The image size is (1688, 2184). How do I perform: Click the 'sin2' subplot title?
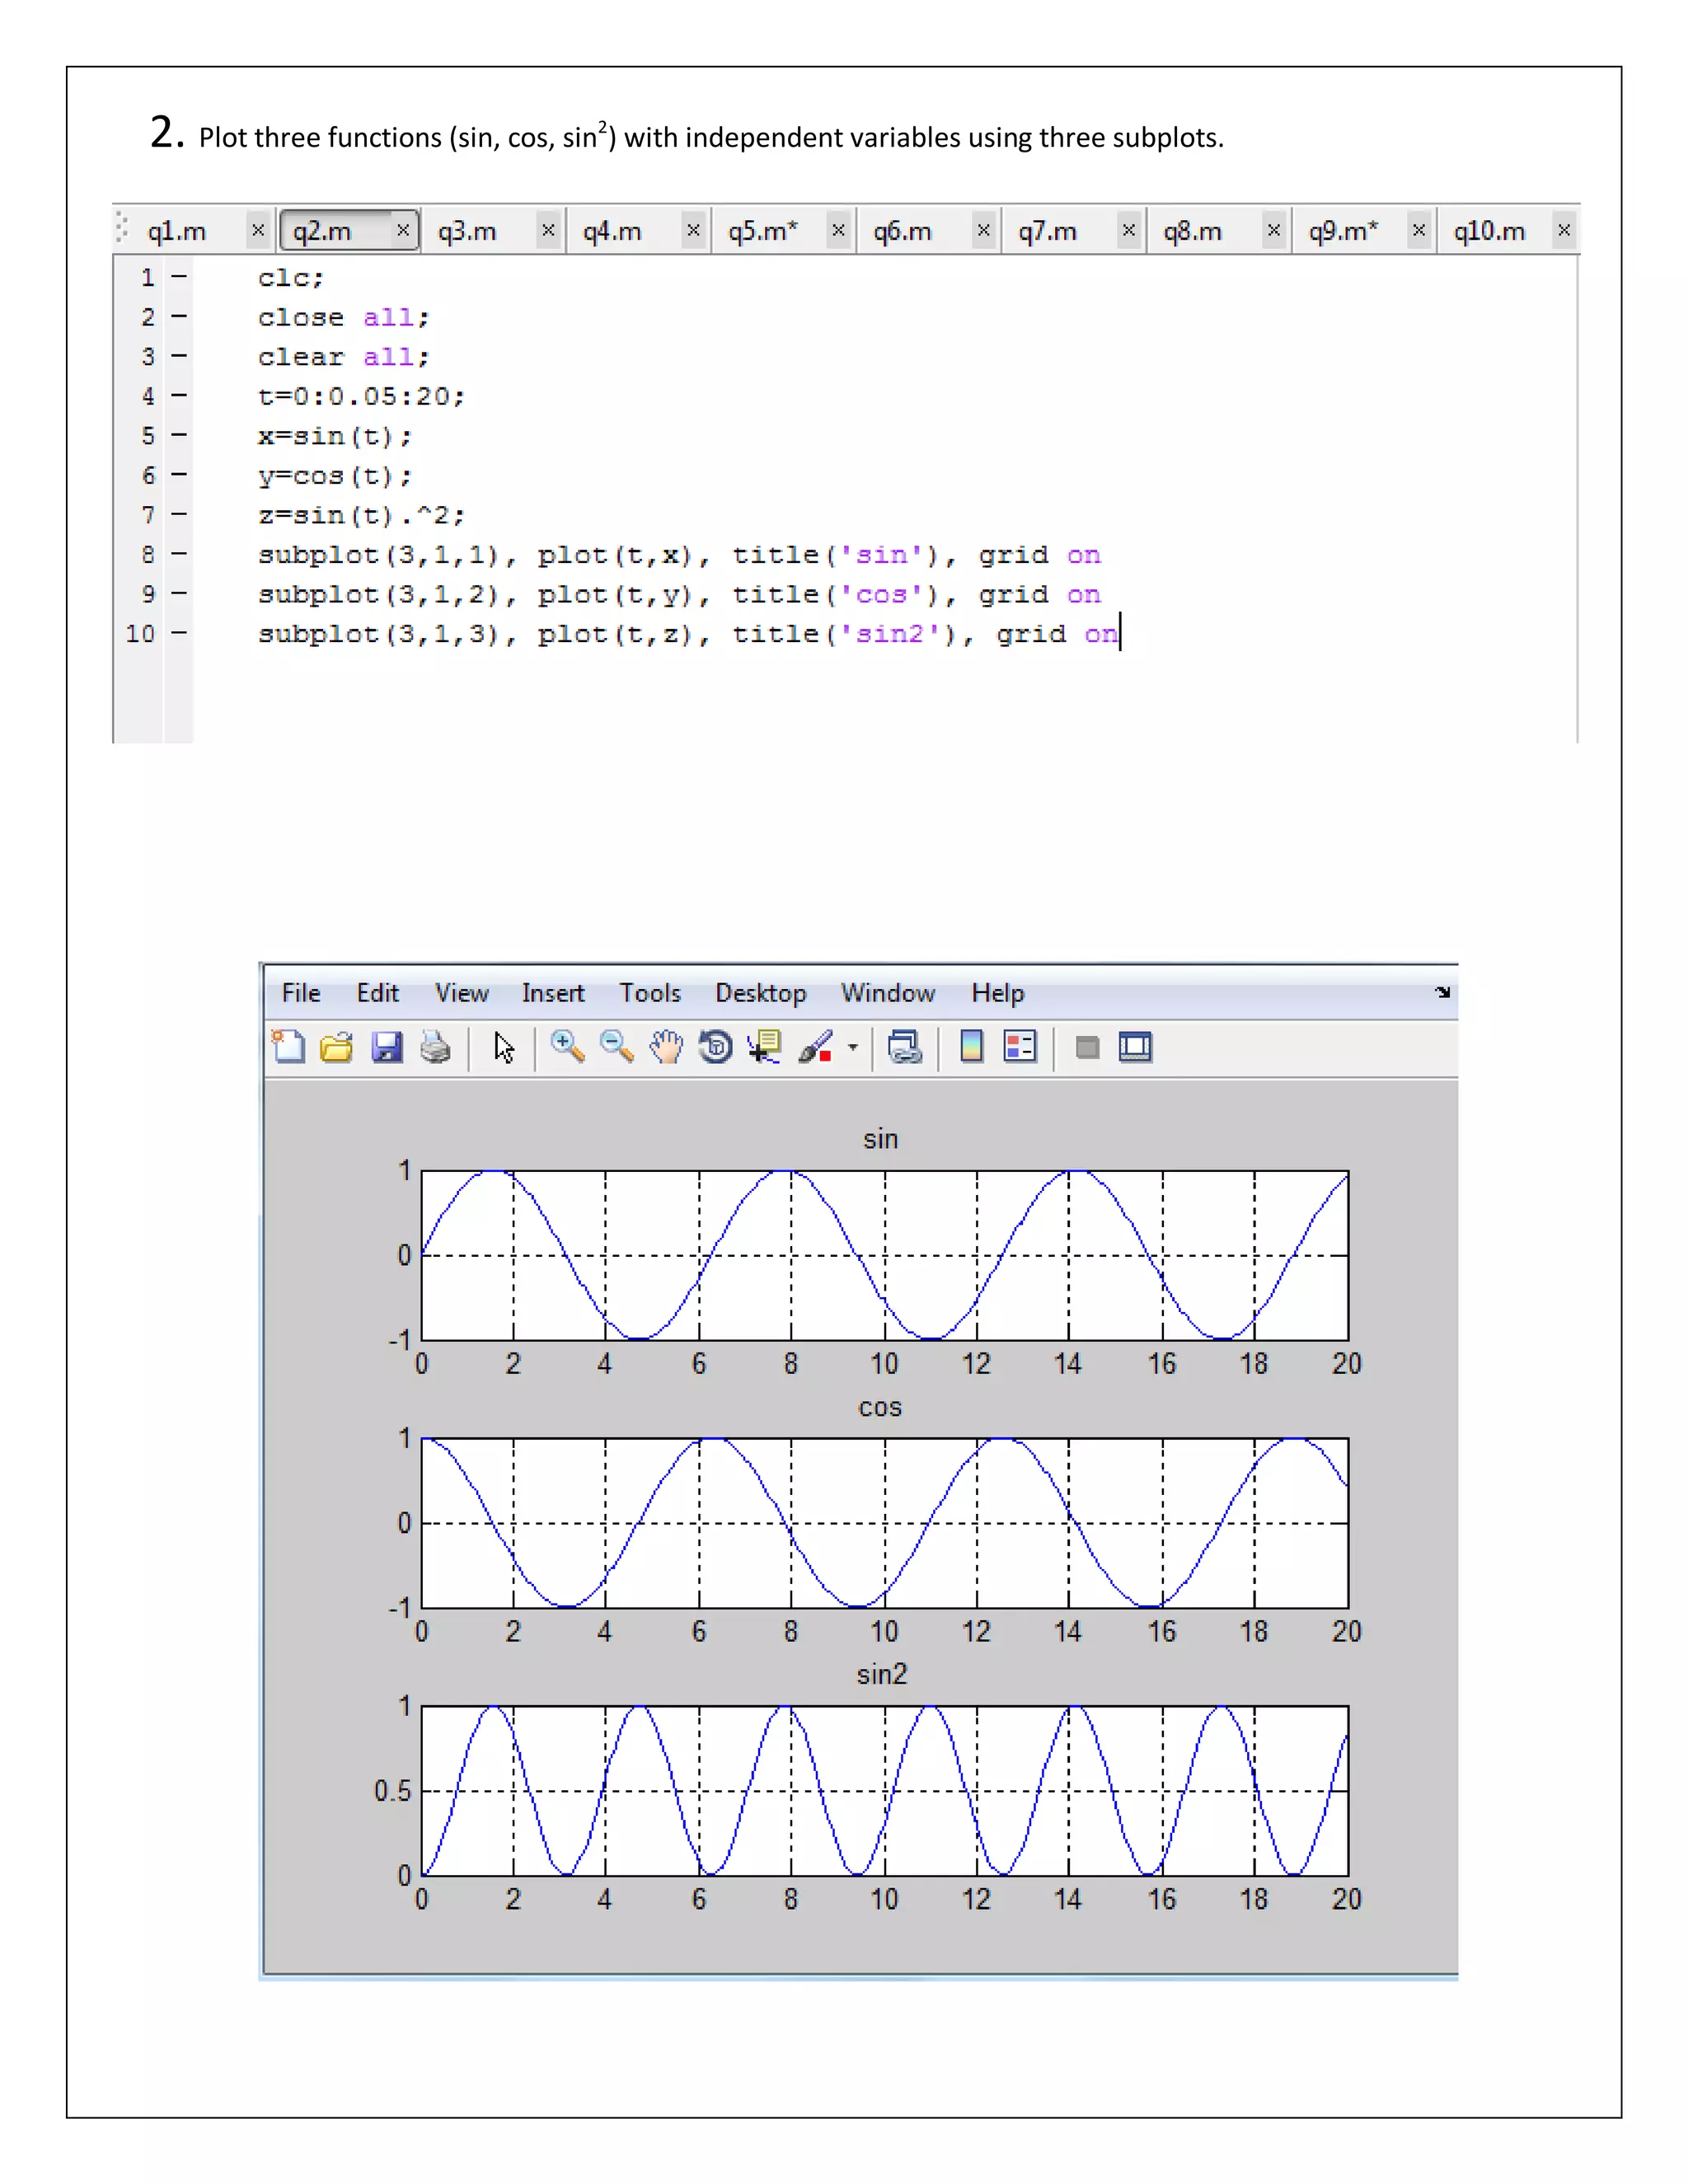[882, 1674]
